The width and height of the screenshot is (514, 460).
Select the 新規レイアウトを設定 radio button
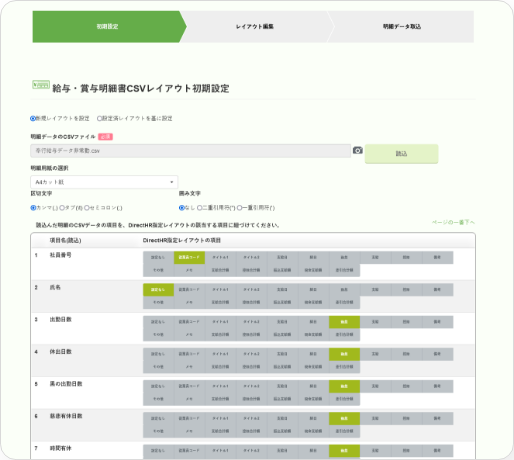coord(33,118)
